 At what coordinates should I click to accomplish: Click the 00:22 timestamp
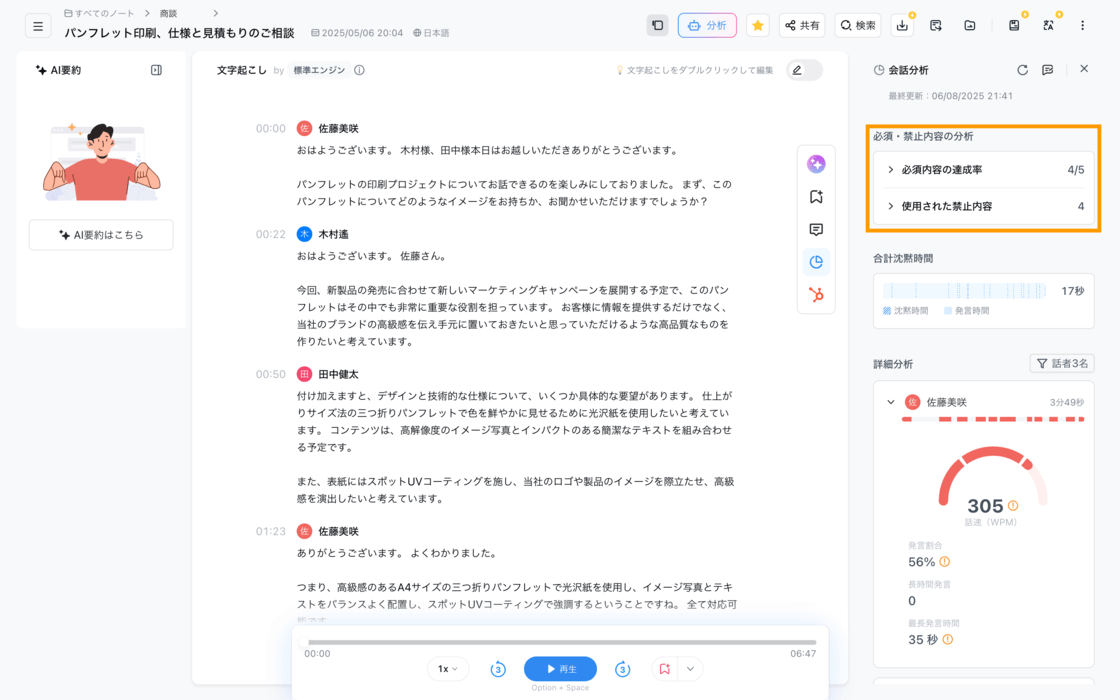pos(271,234)
